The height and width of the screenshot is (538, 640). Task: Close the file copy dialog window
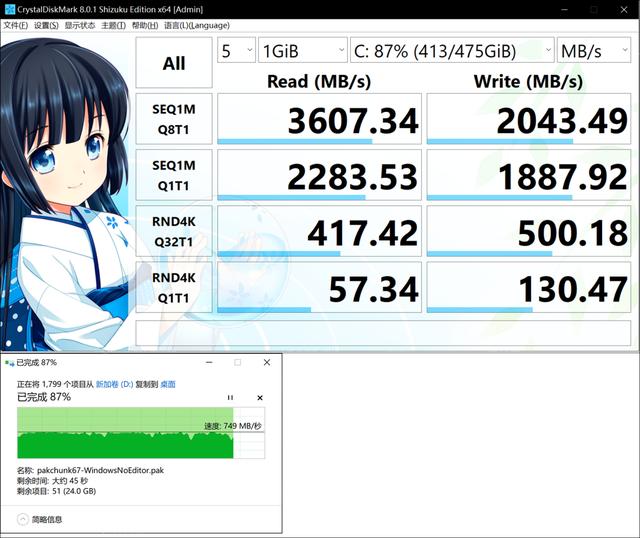(267, 362)
